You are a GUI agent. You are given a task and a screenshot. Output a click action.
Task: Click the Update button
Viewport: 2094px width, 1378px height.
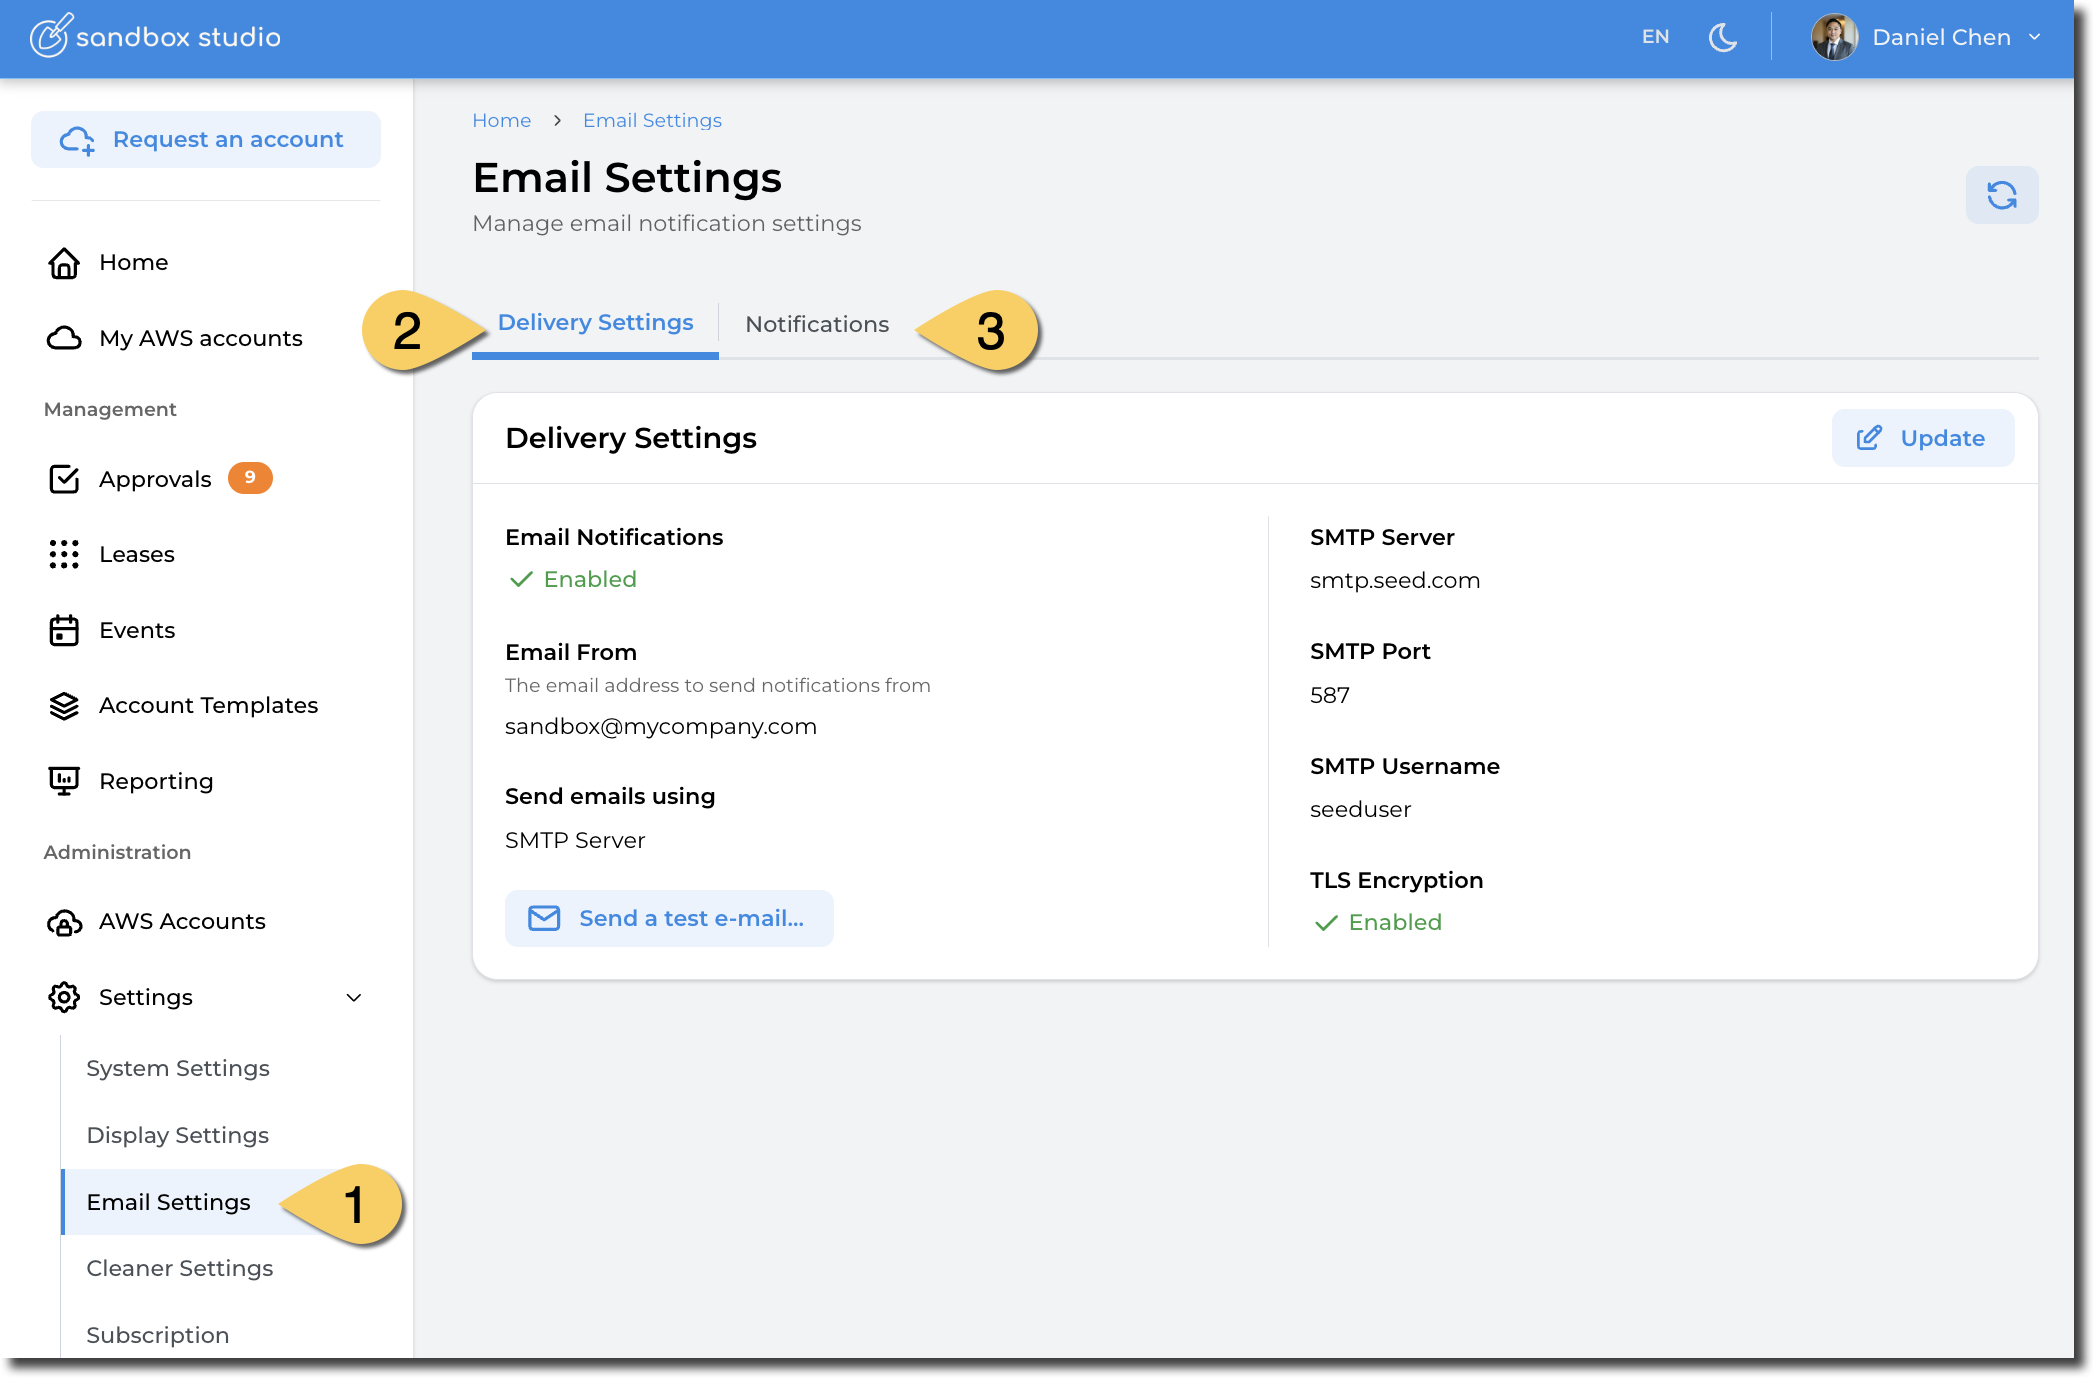[x=1922, y=438]
